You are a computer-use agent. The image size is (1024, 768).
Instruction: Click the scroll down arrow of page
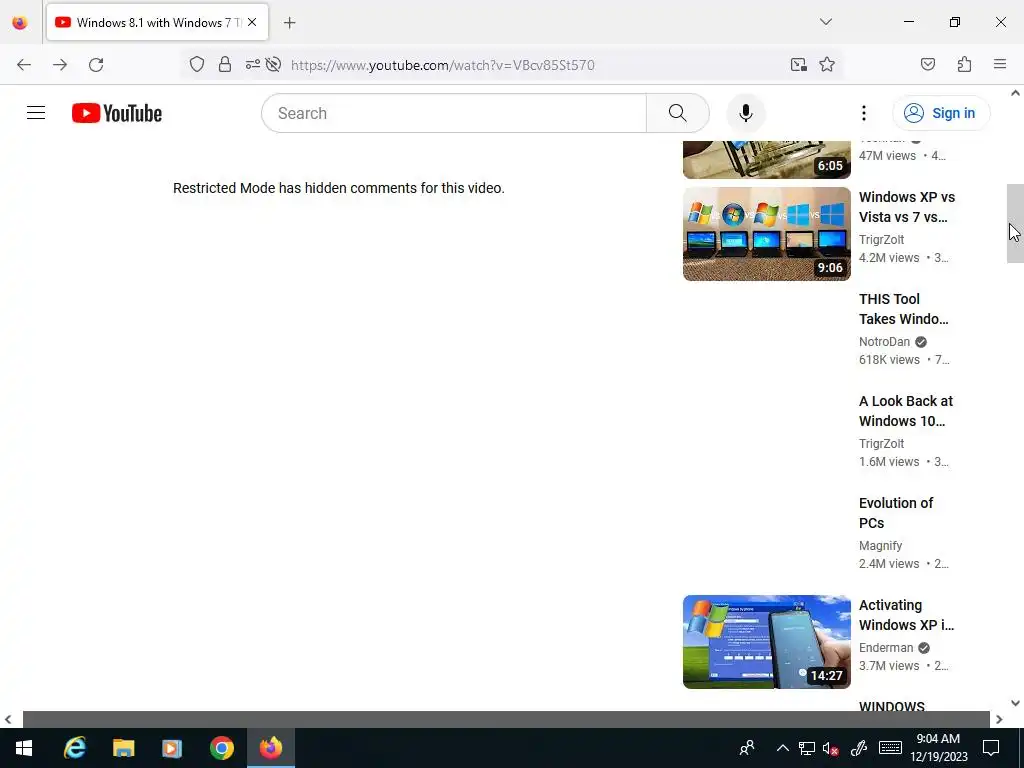point(1015,703)
